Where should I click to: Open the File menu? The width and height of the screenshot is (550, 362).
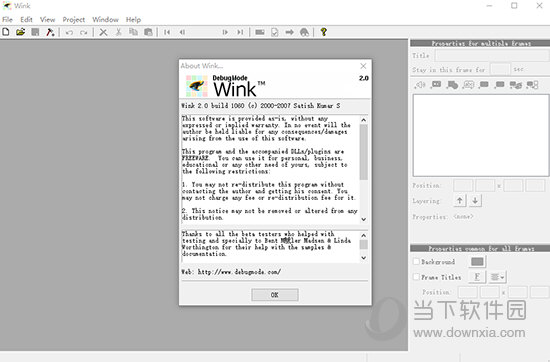point(7,20)
